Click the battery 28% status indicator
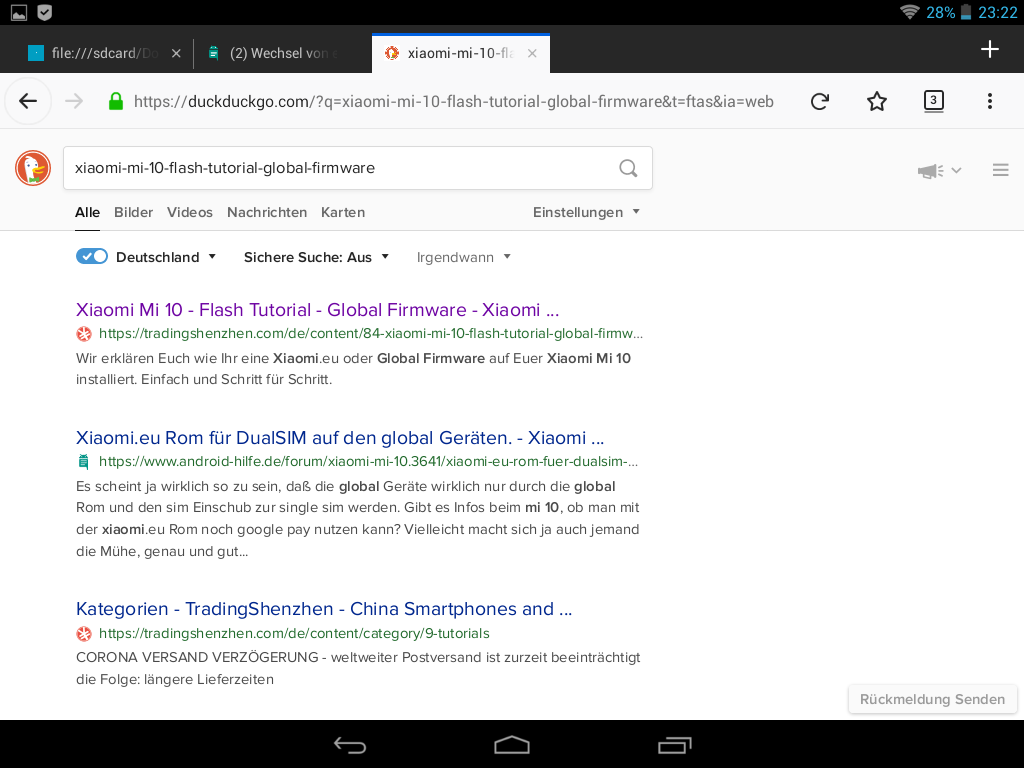 (948, 12)
